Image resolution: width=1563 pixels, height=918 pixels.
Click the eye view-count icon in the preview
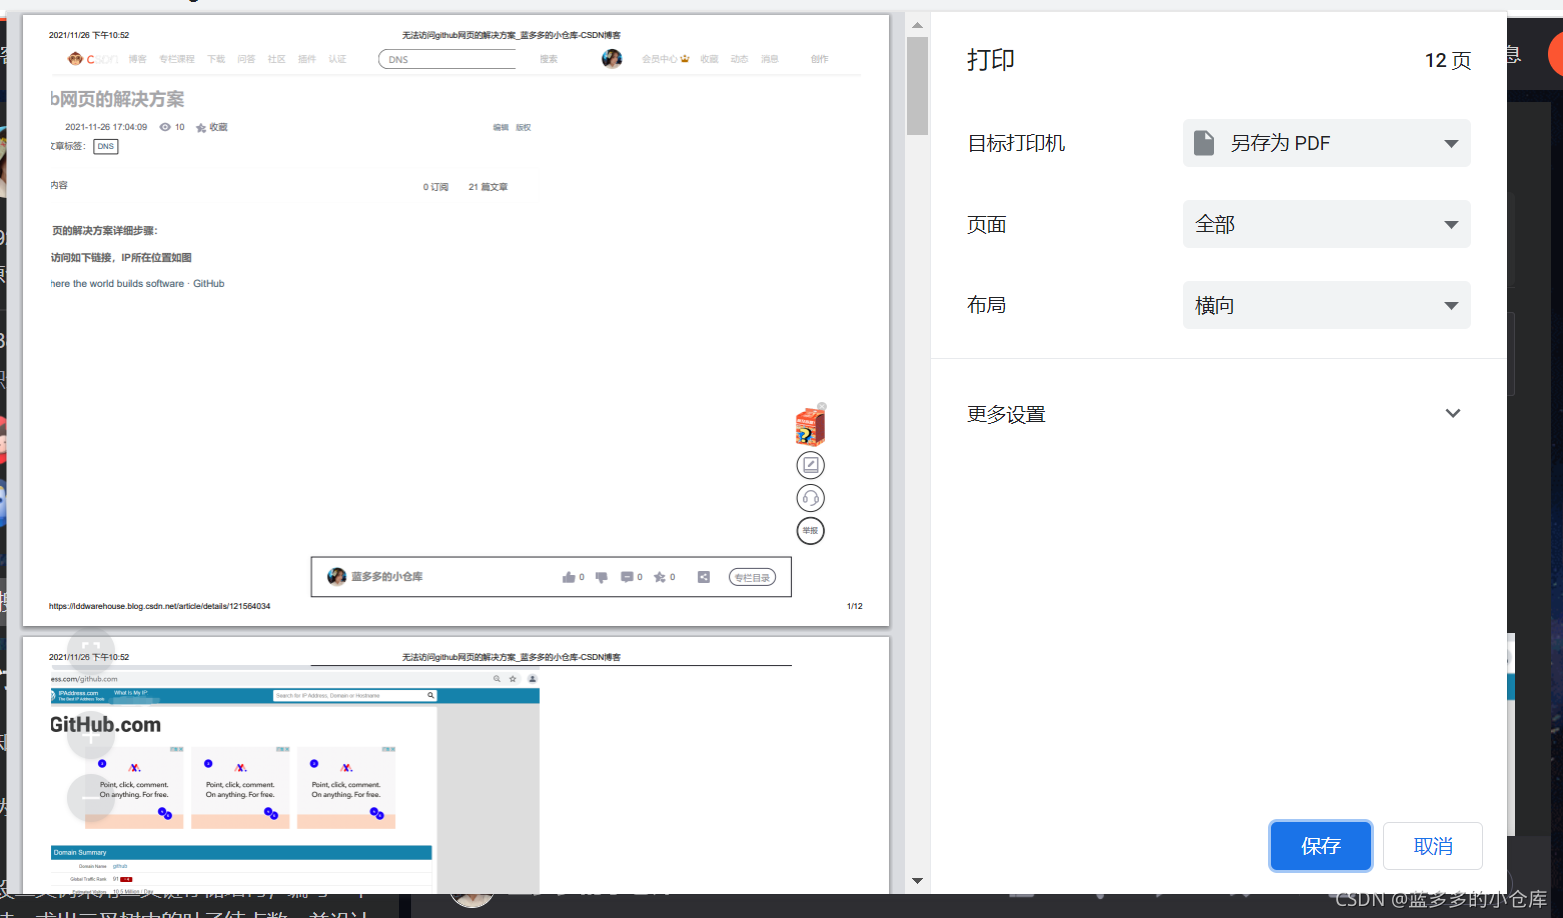click(x=165, y=127)
